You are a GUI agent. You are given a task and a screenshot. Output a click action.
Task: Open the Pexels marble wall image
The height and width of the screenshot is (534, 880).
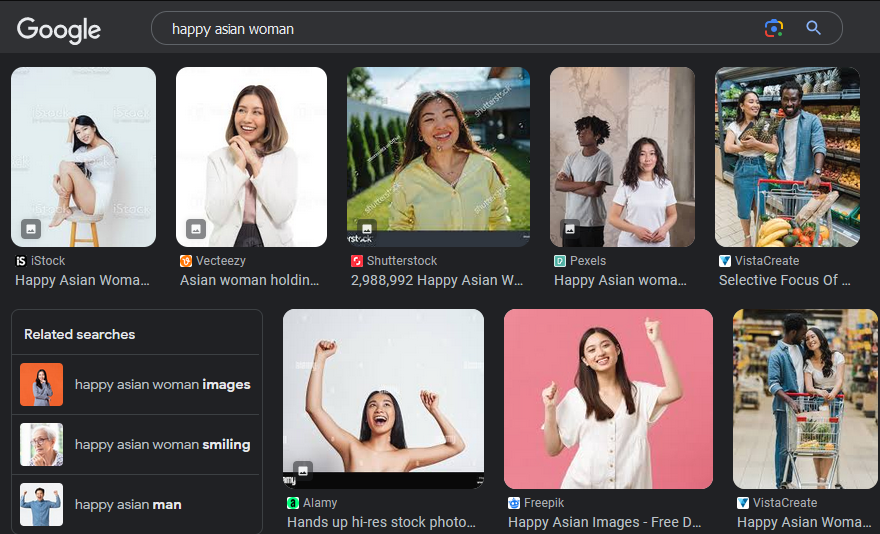(622, 157)
